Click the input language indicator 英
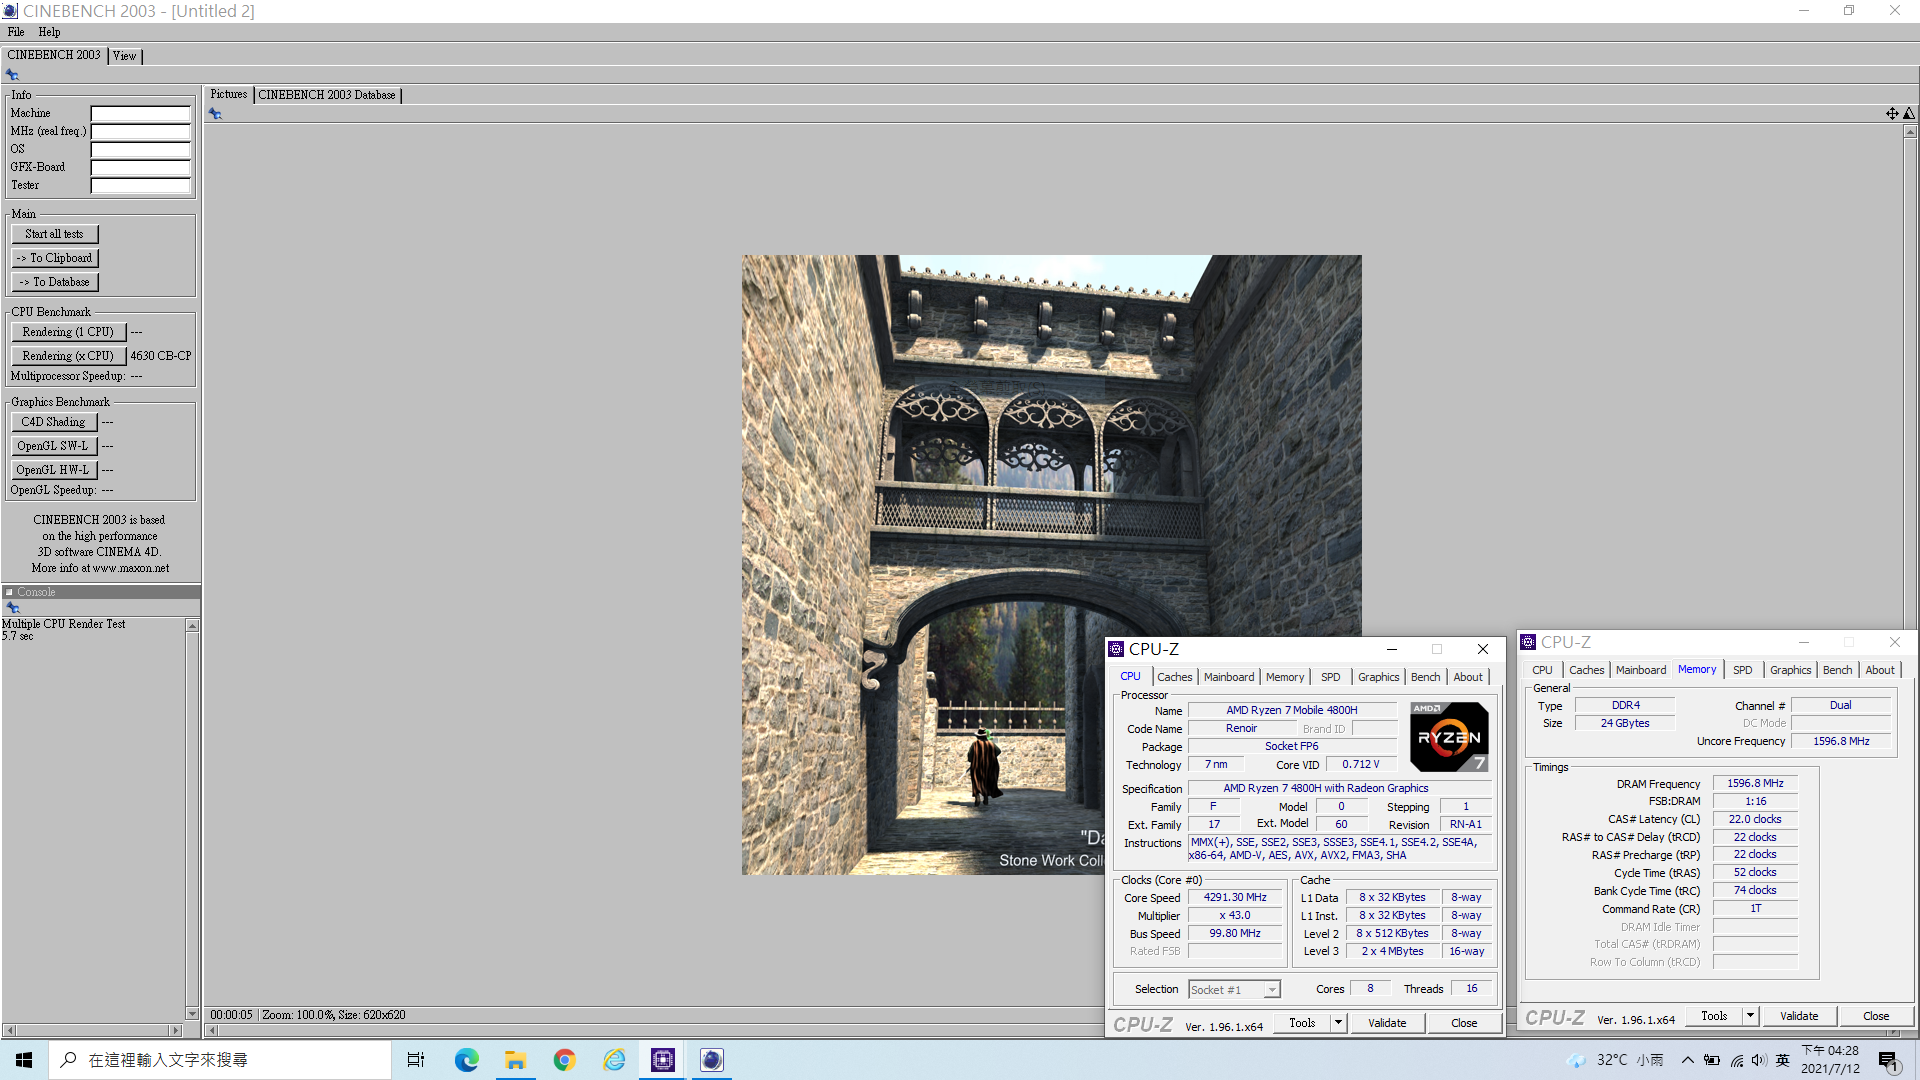The width and height of the screenshot is (1920, 1080). point(1782,1060)
